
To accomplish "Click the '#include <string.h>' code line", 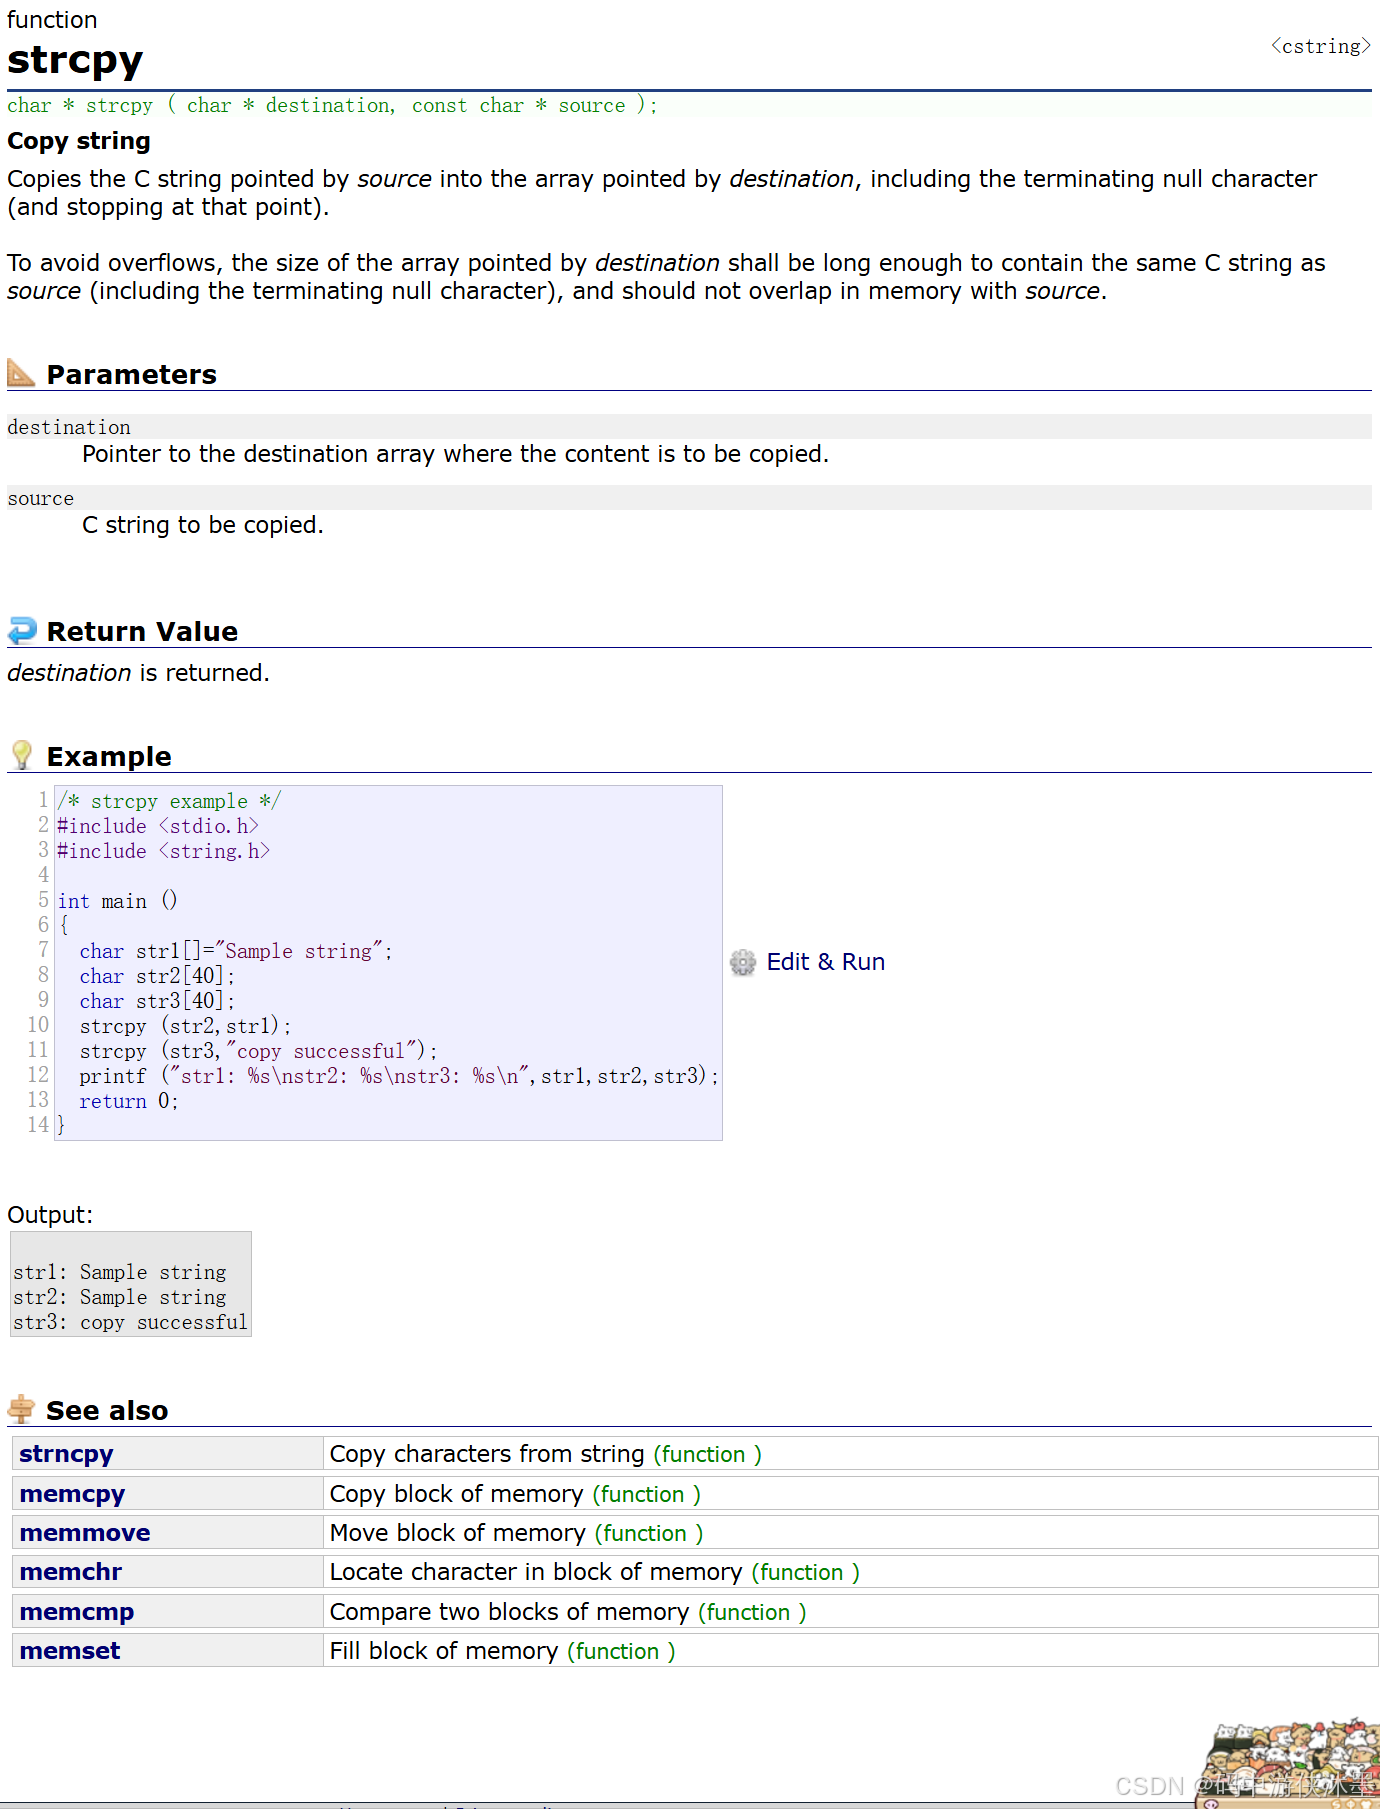I will point(164,851).
